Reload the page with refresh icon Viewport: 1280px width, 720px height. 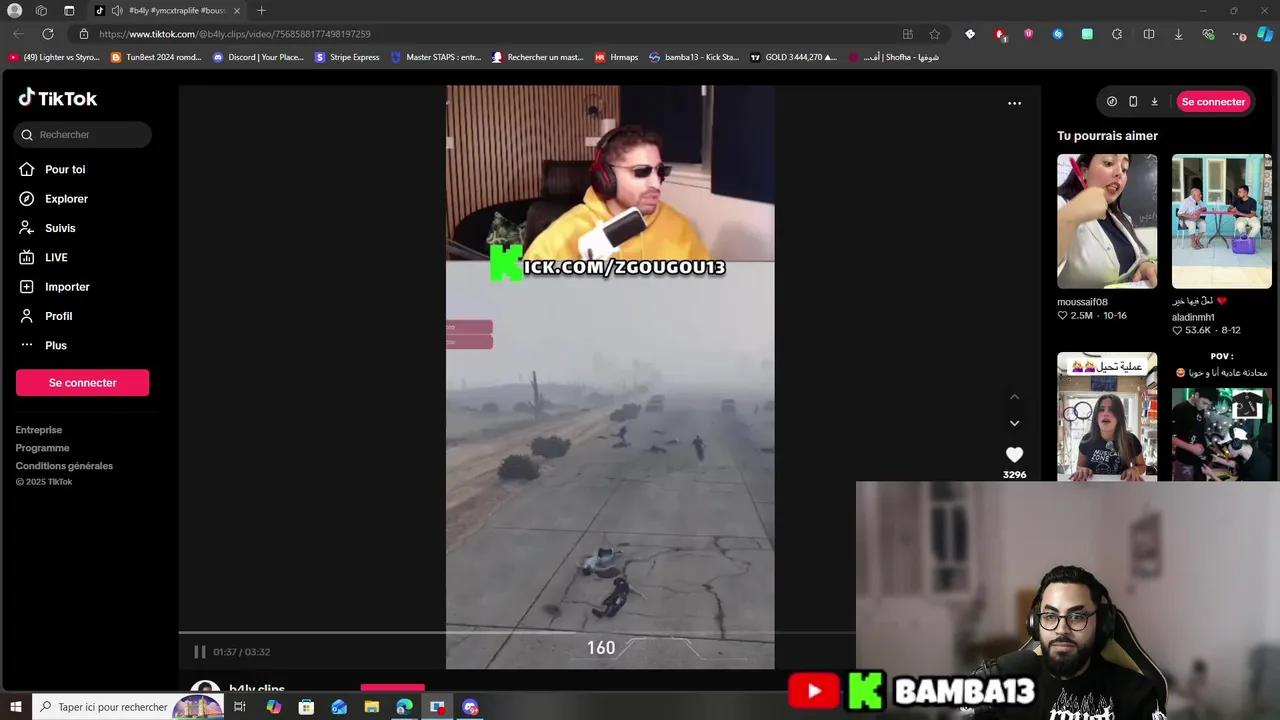click(47, 34)
